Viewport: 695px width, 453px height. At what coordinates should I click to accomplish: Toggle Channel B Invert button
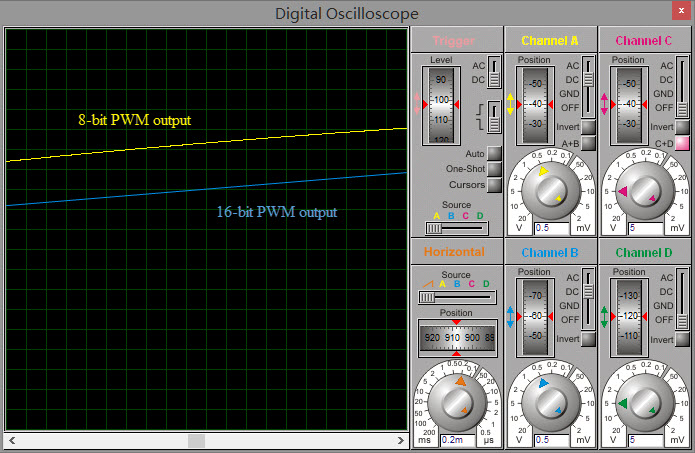(588, 339)
